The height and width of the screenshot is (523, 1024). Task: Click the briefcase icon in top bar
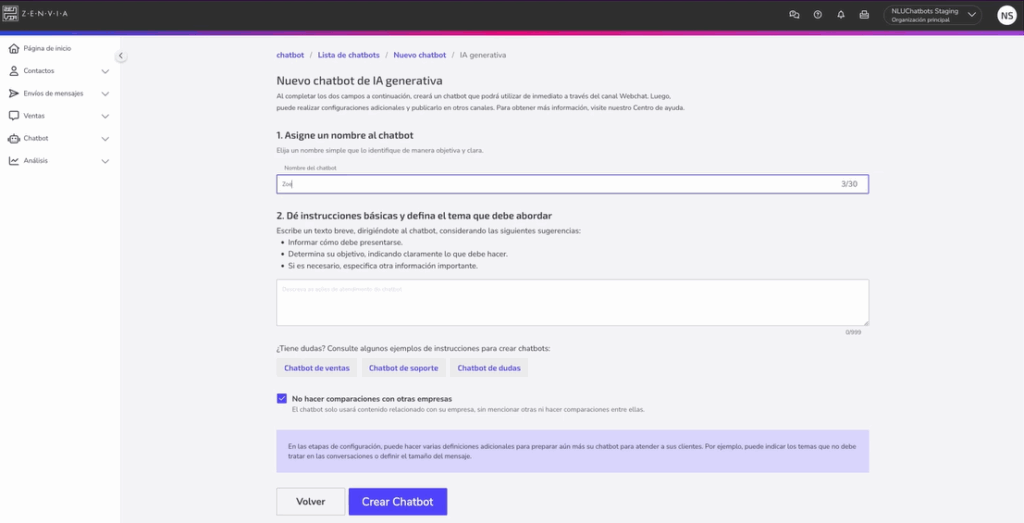tap(864, 15)
